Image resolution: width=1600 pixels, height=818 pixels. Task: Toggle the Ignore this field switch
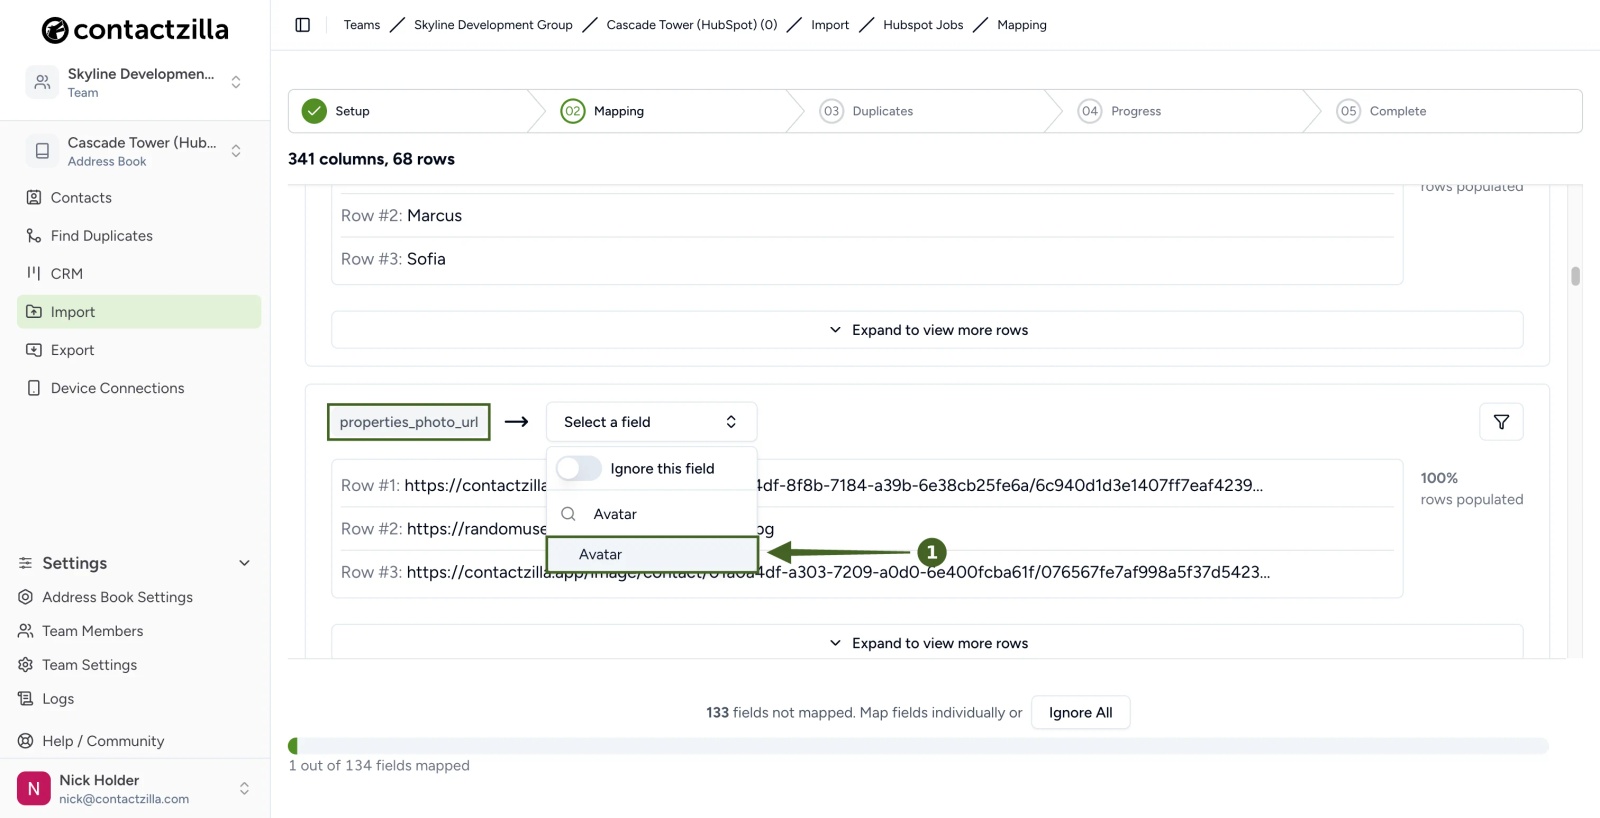[579, 468]
